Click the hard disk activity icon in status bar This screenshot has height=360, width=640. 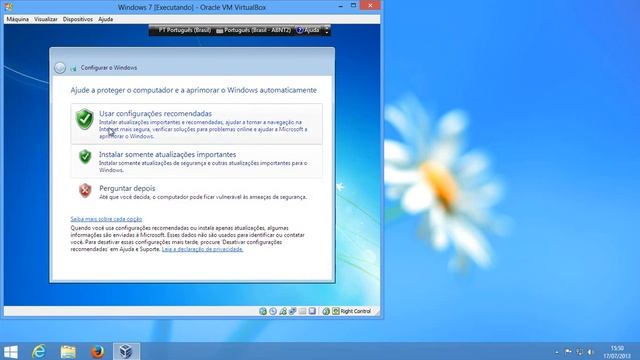click(263, 311)
